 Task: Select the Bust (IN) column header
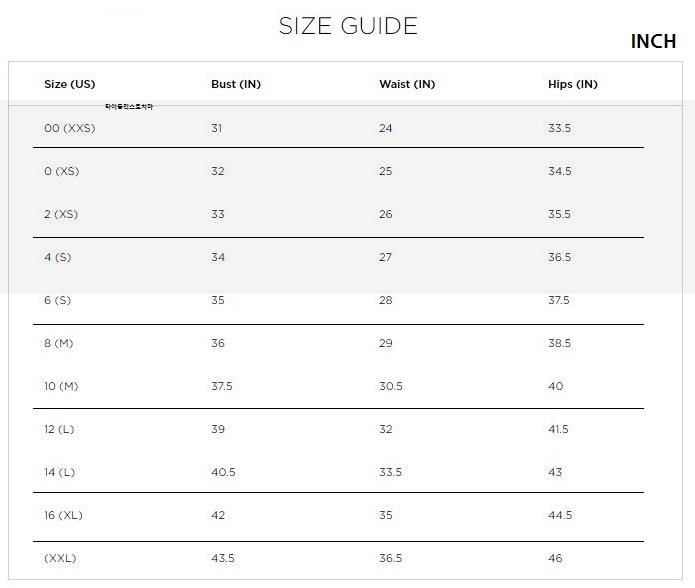[x=236, y=85]
